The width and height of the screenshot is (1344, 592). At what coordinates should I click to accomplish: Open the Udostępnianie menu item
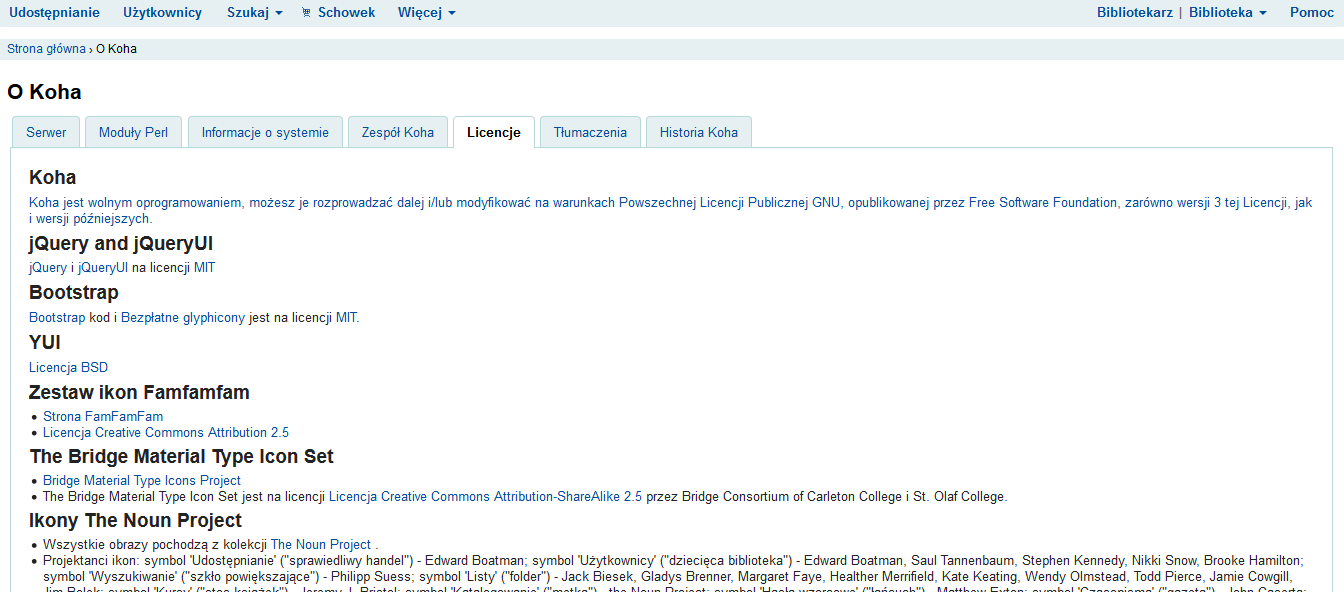(54, 13)
